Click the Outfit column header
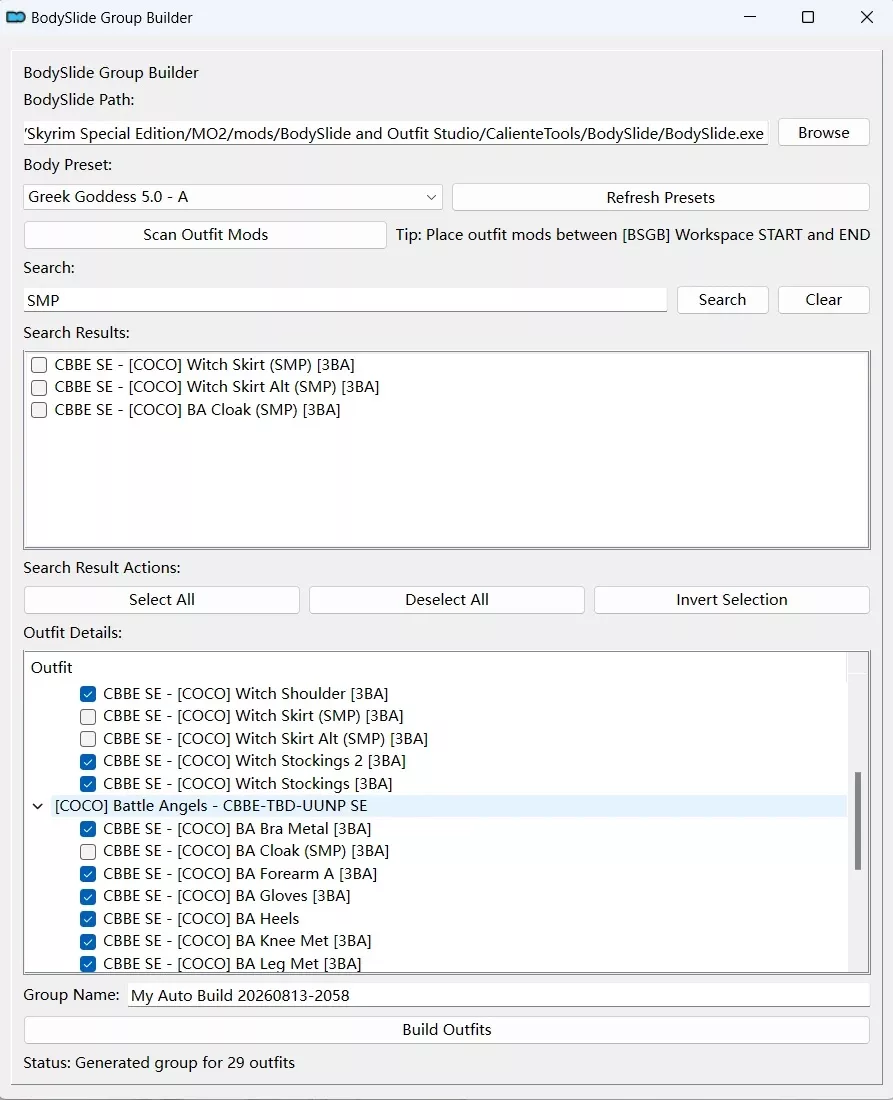The width and height of the screenshot is (893, 1100). [x=436, y=667]
